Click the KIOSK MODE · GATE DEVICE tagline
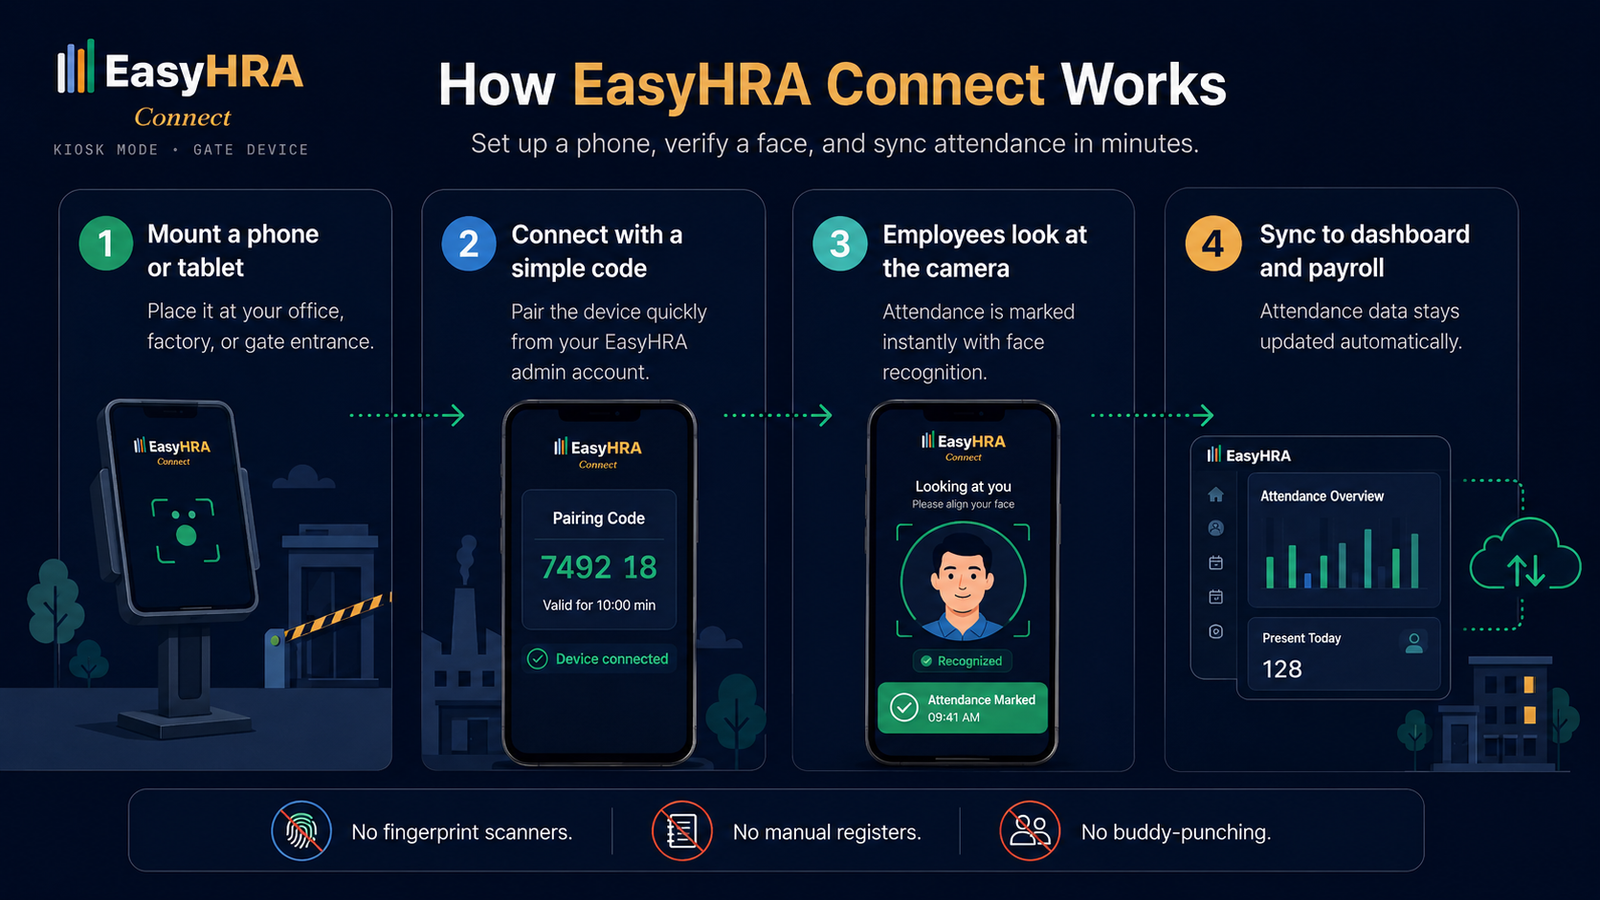Viewport: 1600px width, 900px height. point(181,149)
